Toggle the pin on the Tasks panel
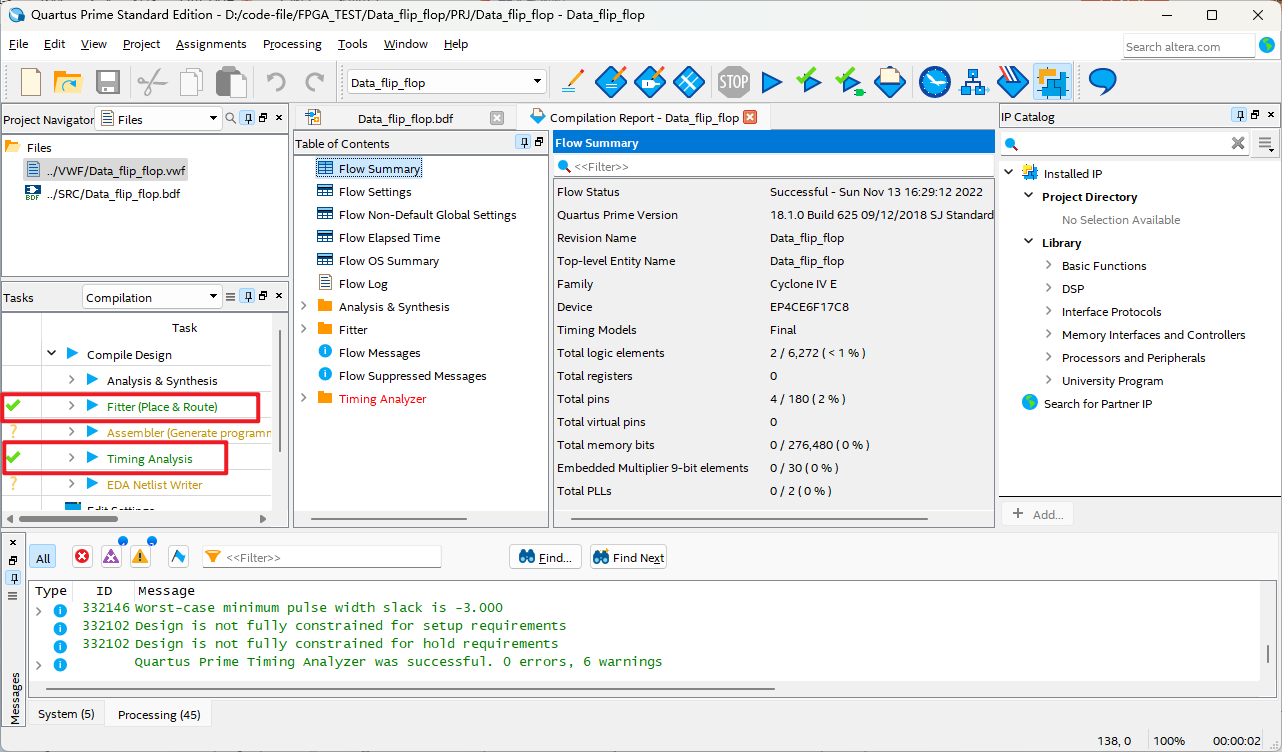Viewport: 1282px width, 752px height. click(247, 296)
